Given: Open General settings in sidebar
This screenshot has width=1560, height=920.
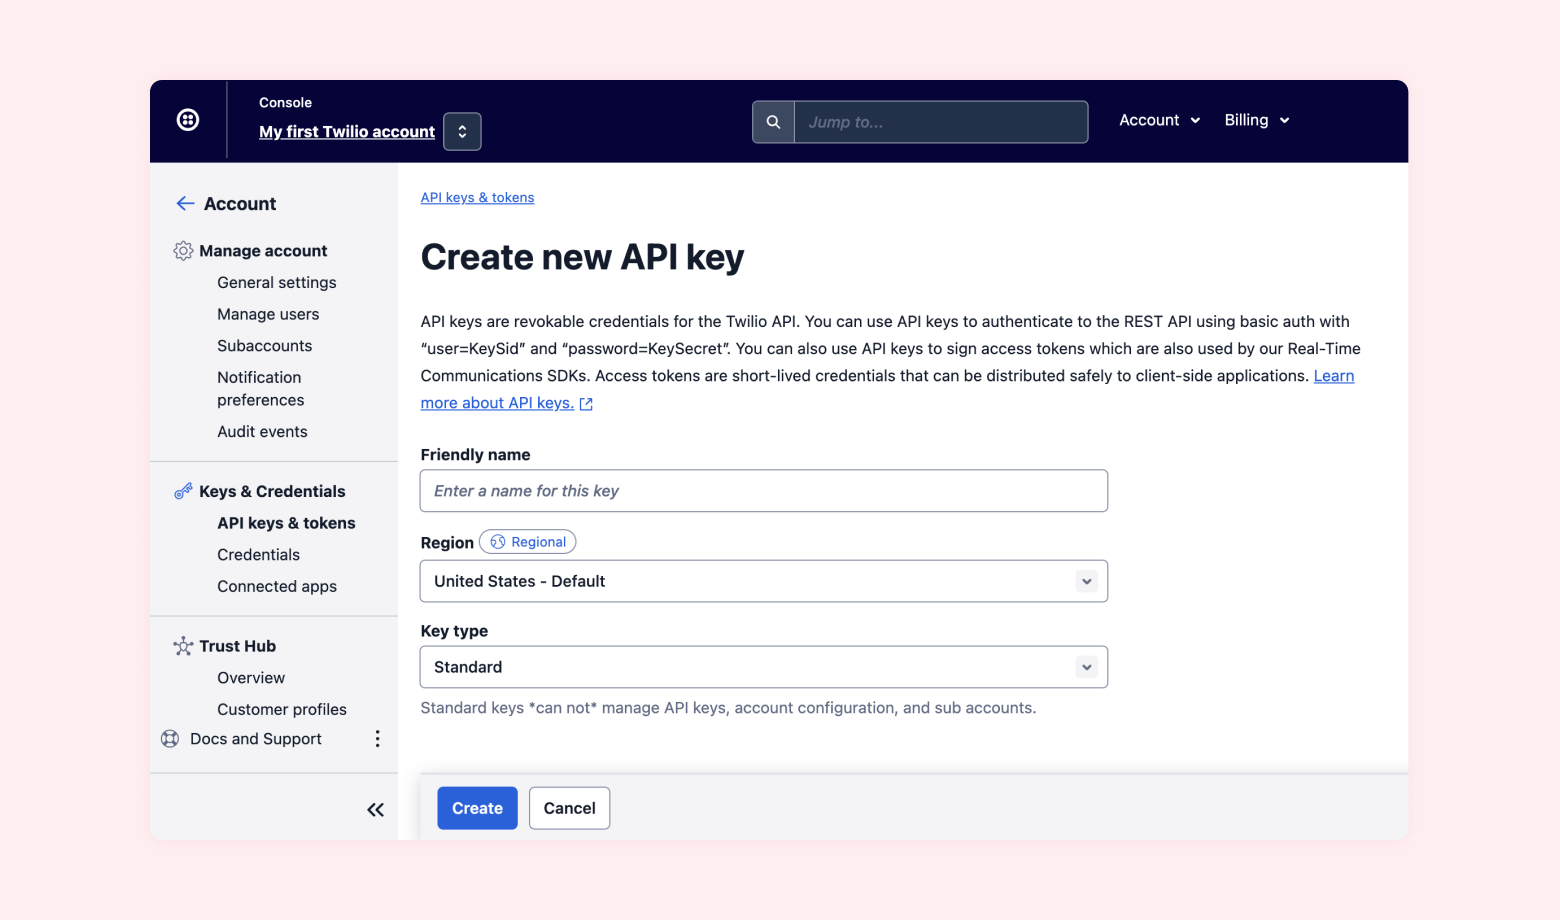Looking at the screenshot, I should (277, 283).
